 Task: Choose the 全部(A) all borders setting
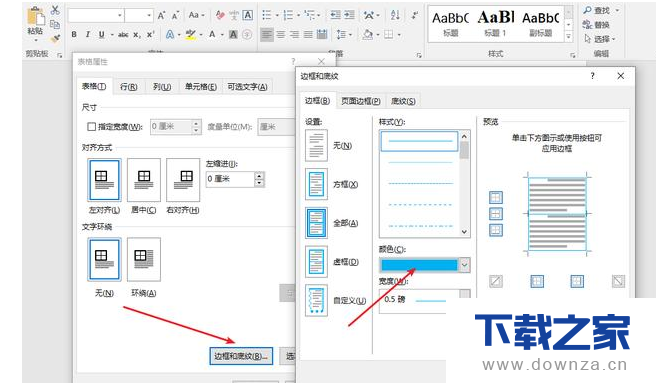pyautogui.click(x=316, y=223)
